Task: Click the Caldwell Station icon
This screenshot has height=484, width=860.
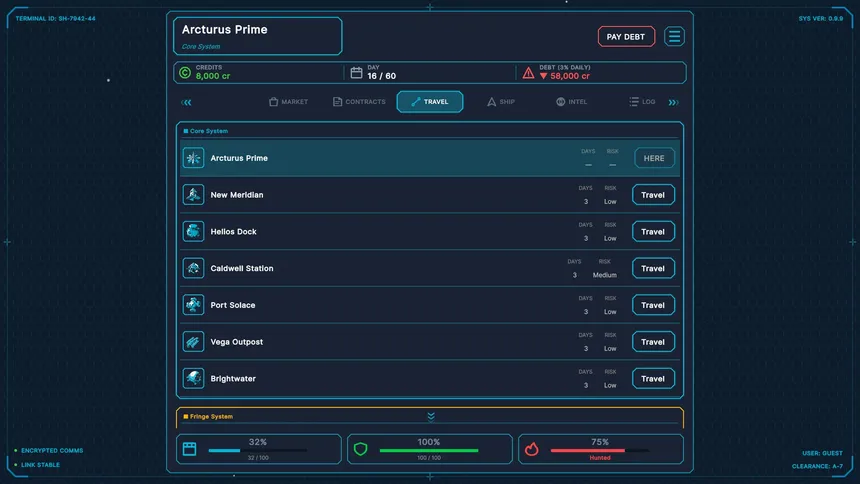Action: click(193, 268)
